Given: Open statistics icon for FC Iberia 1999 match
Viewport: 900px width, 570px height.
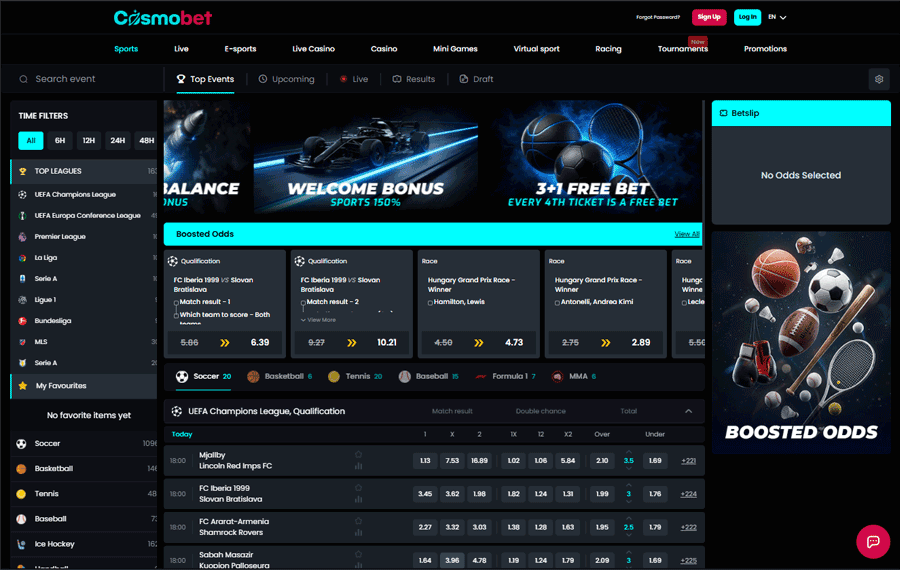Looking at the screenshot, I should 358,499.
